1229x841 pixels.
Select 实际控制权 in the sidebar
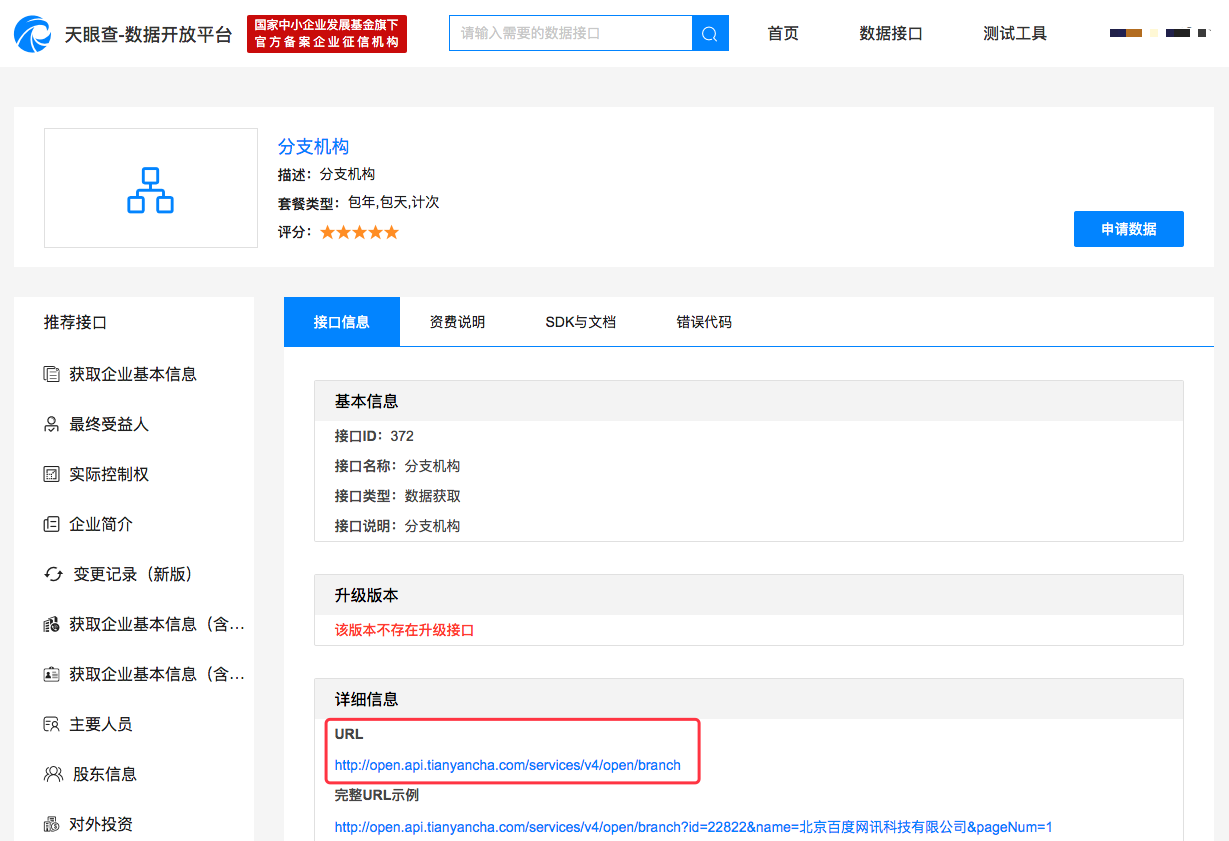pos(109,474)
